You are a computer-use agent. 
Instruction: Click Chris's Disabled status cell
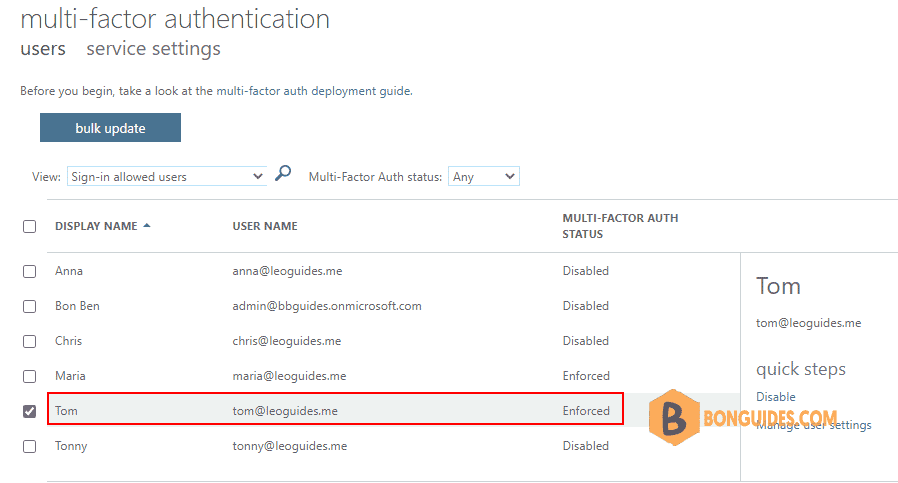point(585,340)
